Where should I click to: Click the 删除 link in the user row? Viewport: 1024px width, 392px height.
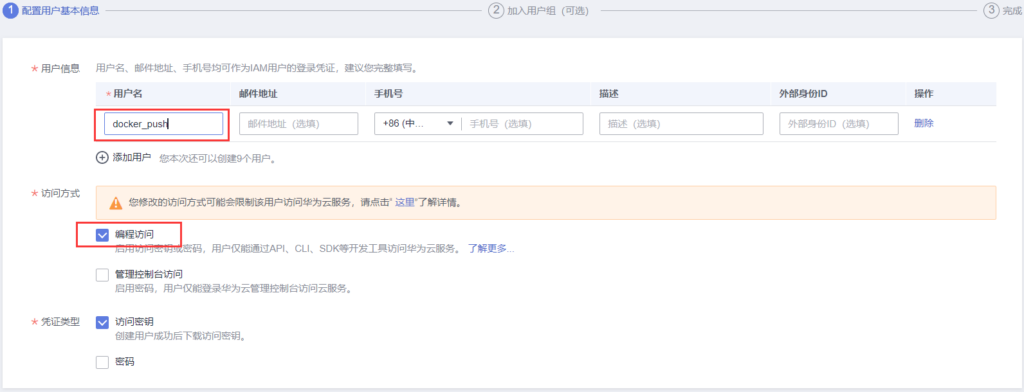[923, 123]
